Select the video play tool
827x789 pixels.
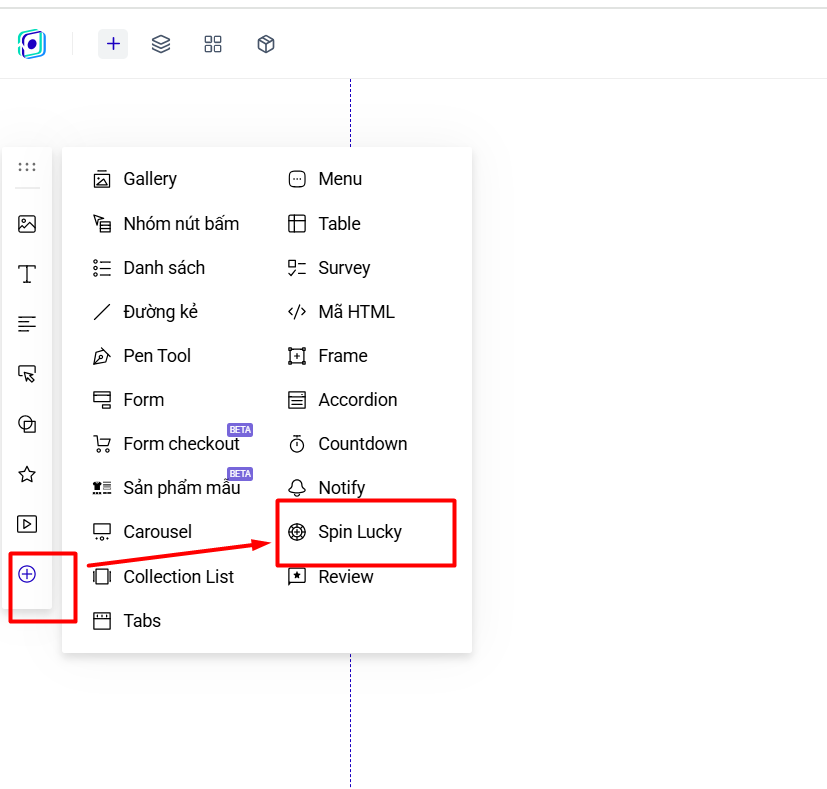tap(27, 524)
